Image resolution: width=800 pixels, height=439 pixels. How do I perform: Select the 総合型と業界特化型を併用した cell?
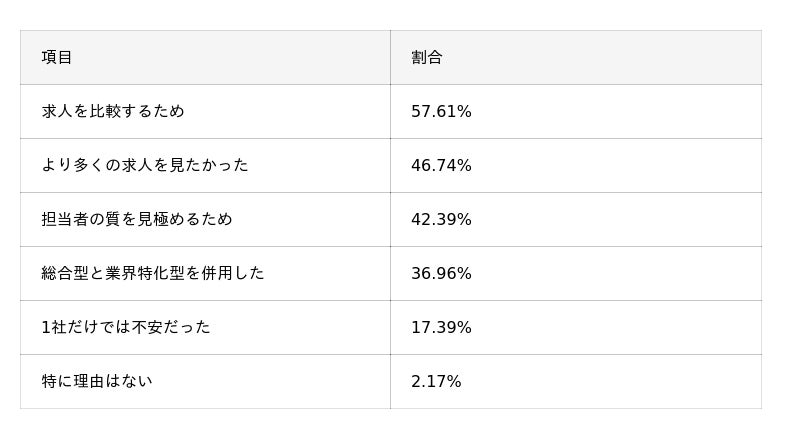(153, 274)
